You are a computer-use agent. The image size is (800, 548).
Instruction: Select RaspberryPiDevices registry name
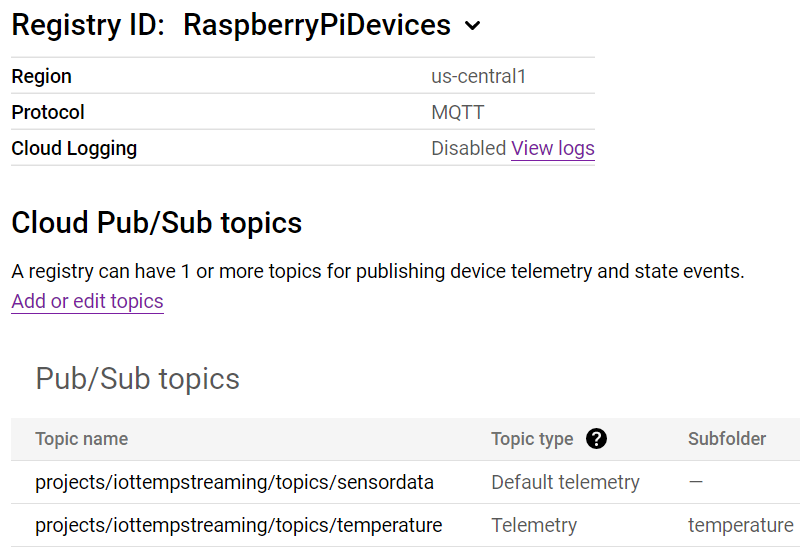[x=317, y=24]
